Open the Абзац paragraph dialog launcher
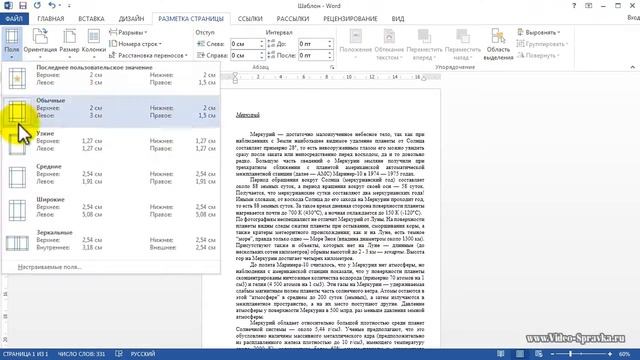 click(332, 67)
